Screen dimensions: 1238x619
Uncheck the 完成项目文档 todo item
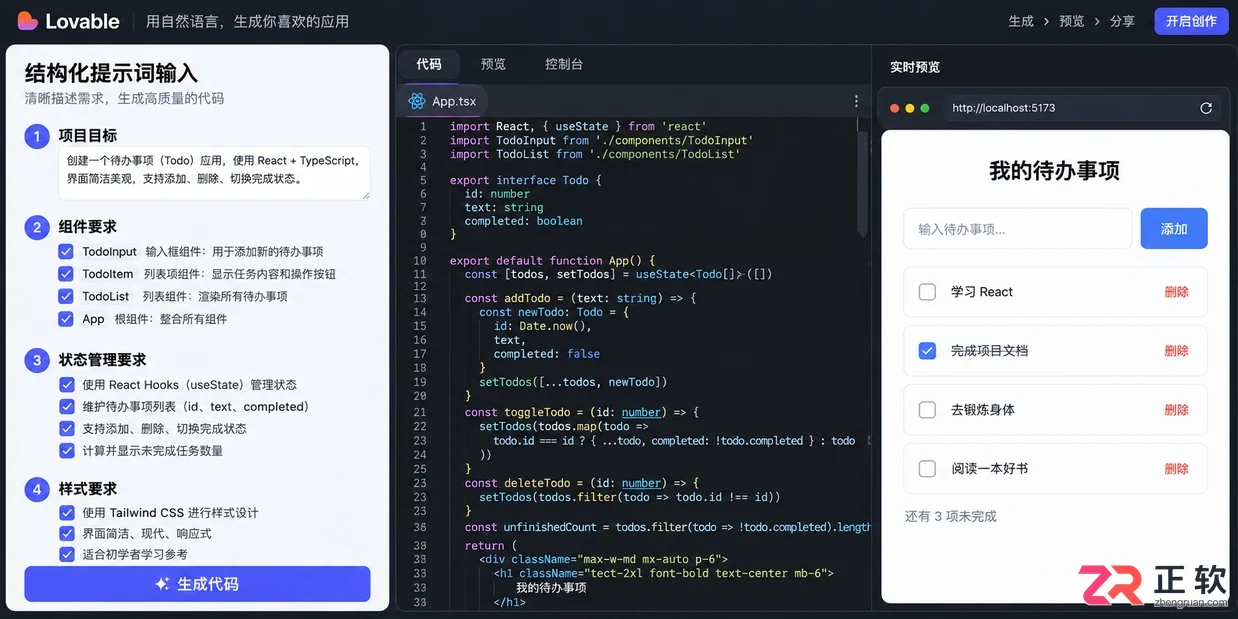(927, 351)
